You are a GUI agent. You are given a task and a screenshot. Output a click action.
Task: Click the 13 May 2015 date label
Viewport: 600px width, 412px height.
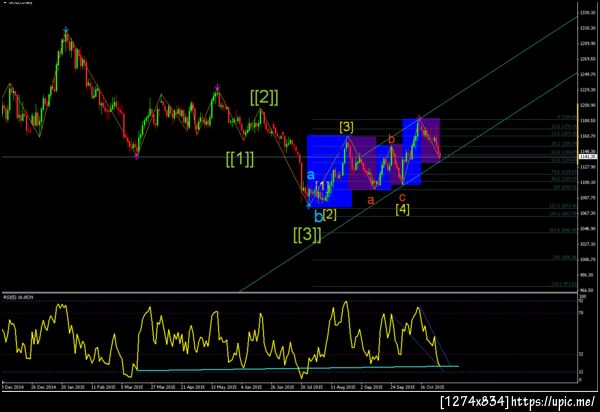223,387
